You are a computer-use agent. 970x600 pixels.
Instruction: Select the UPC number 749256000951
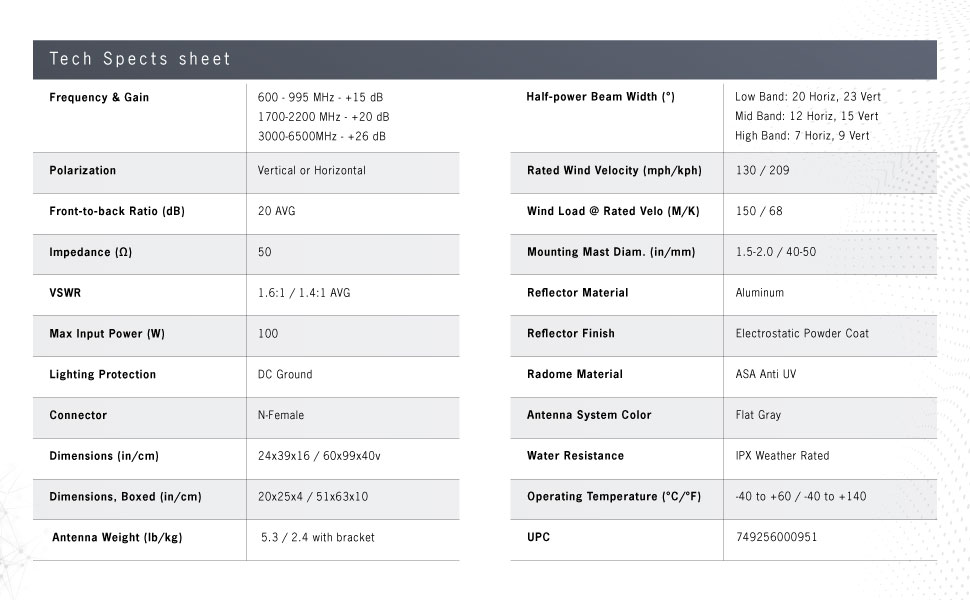tap(776, 538)
